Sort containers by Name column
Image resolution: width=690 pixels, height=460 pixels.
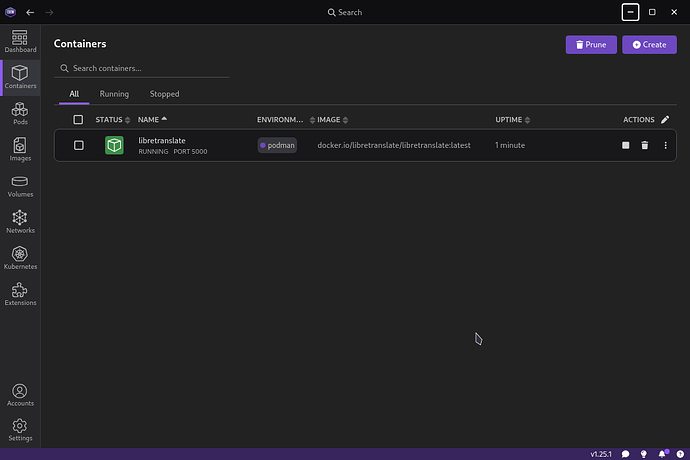tap(149, 120)
